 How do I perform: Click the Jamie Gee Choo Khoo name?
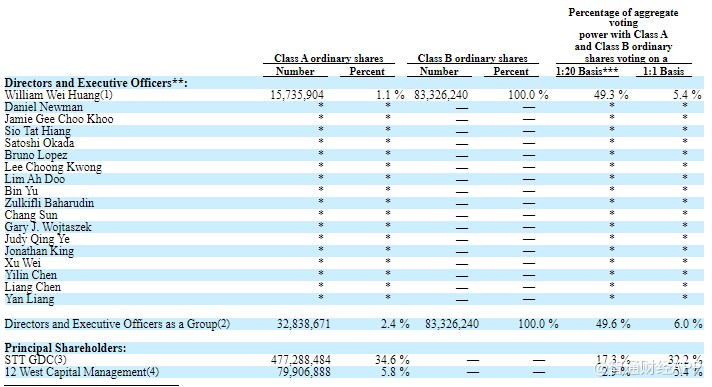tap(59, 119)
